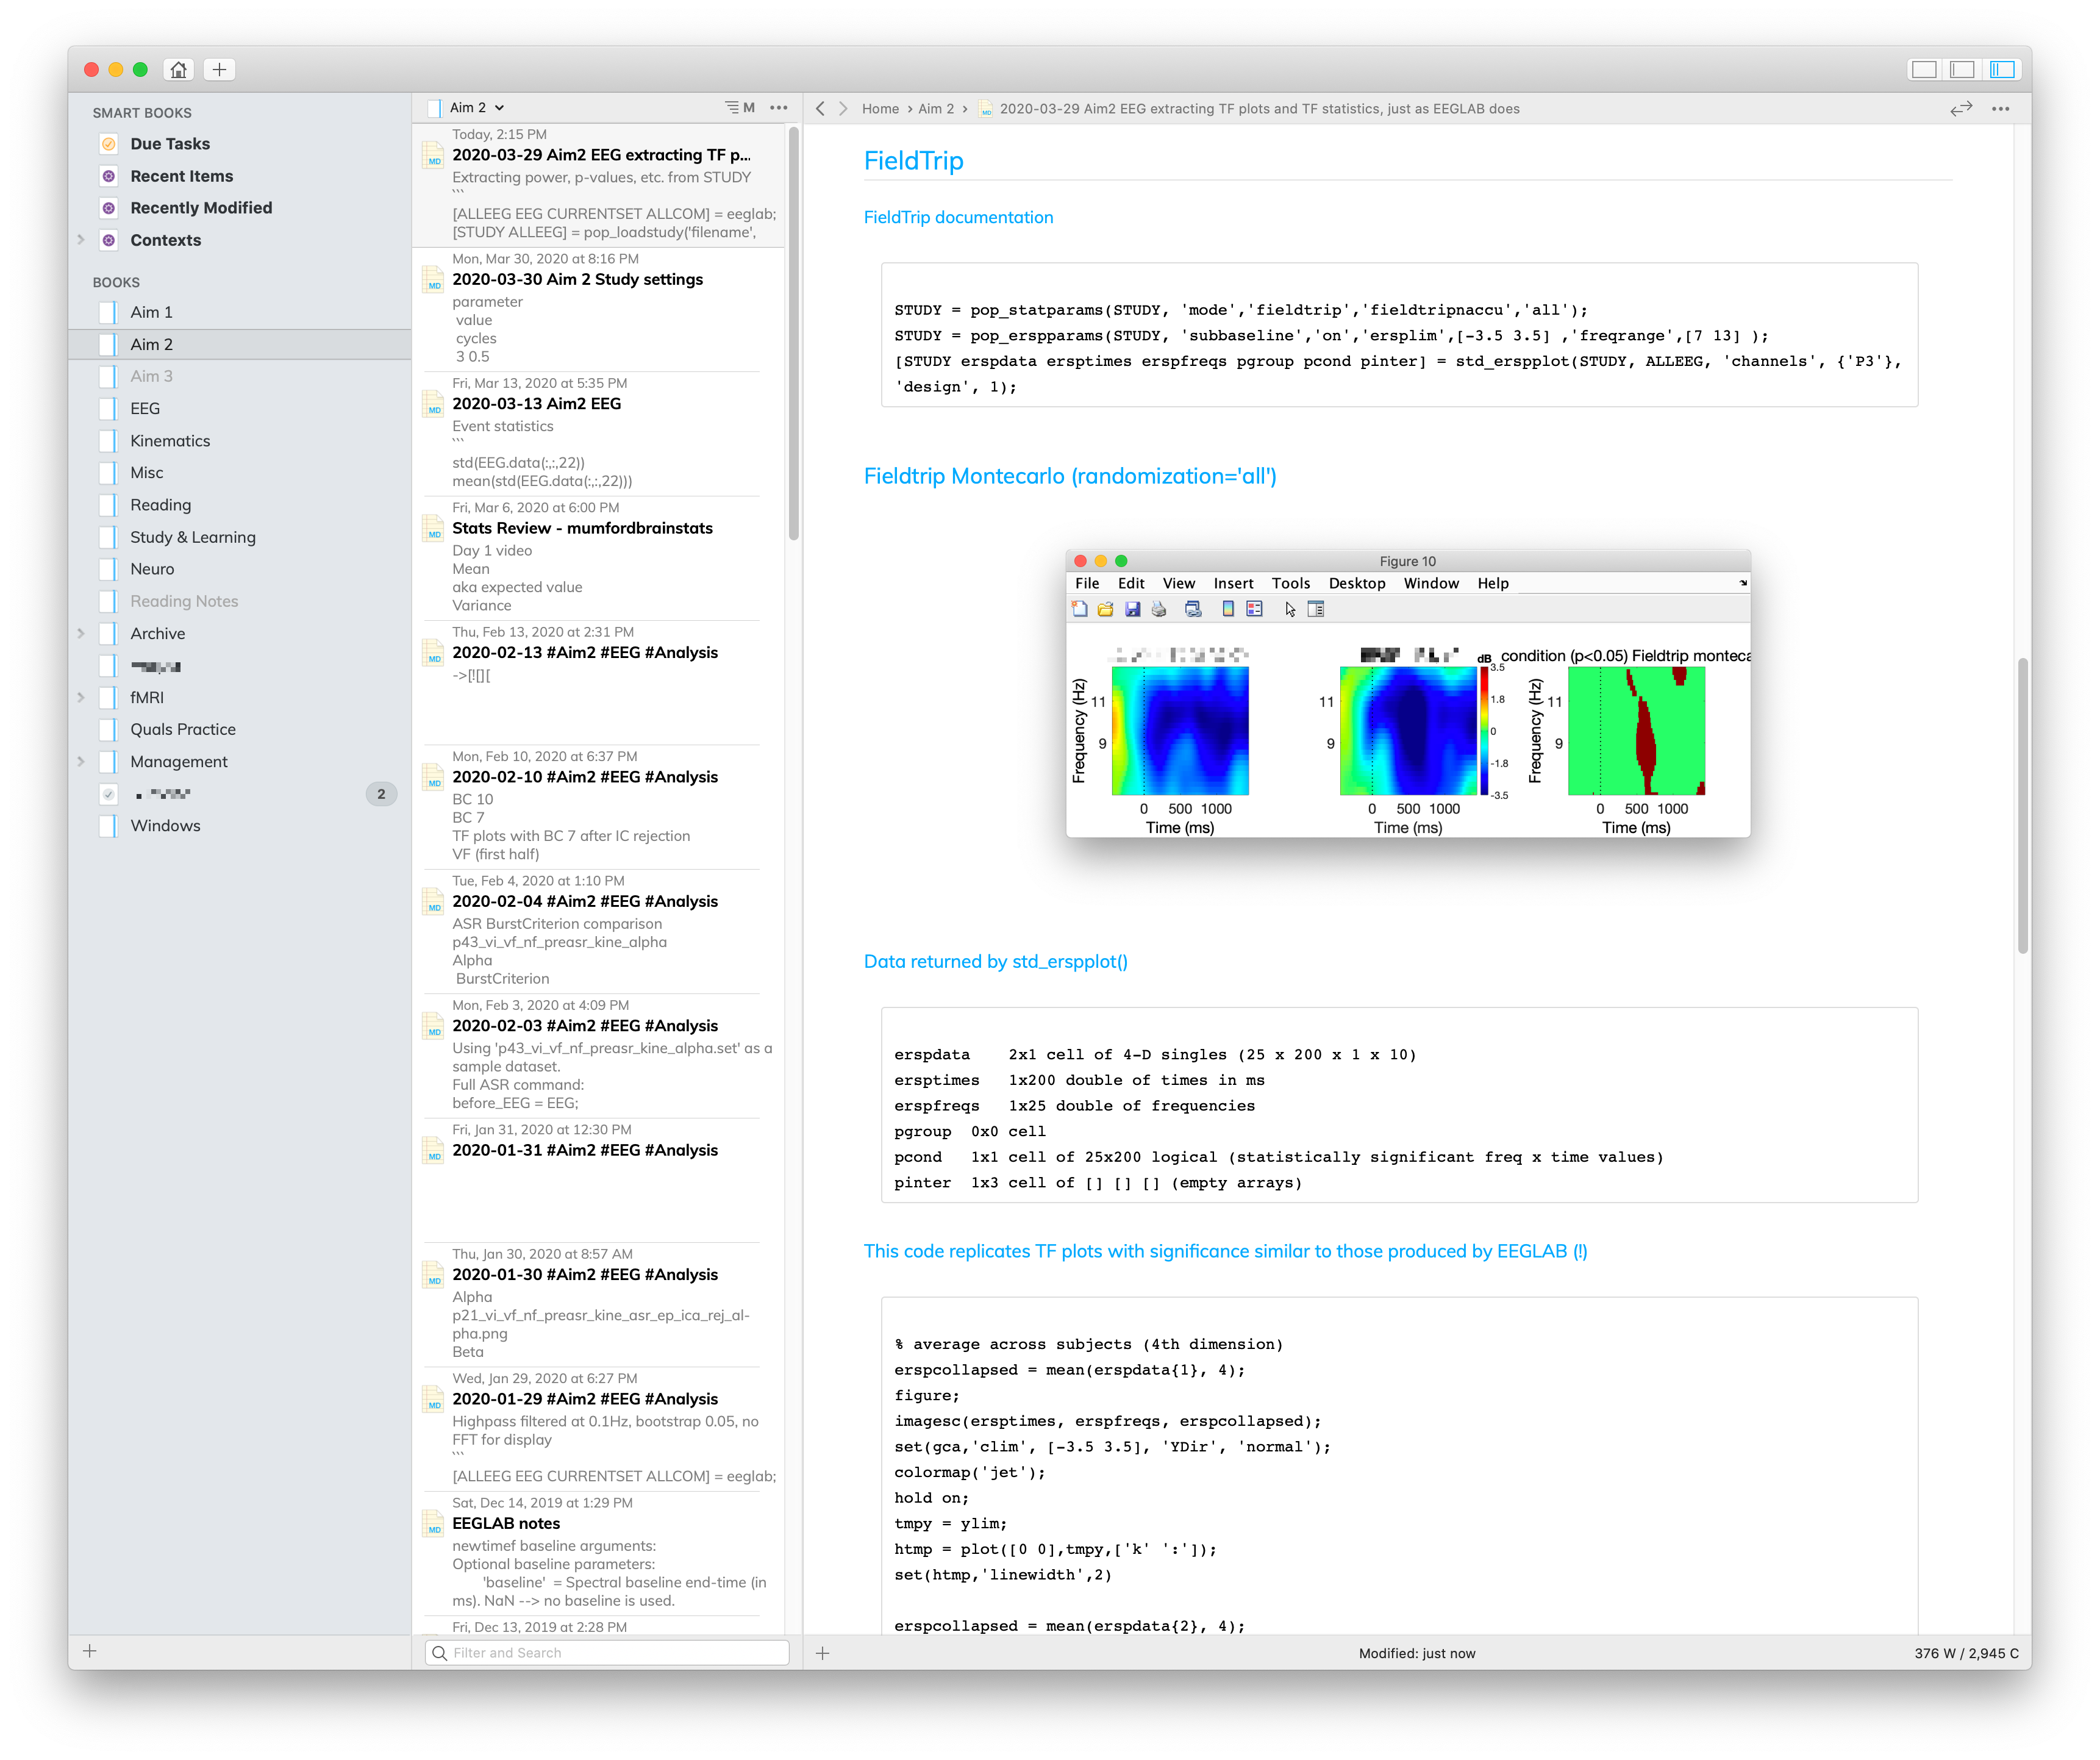2100x1760 pixels.
Task: Click the task count badge showing 2
Action: pos(381,794)
